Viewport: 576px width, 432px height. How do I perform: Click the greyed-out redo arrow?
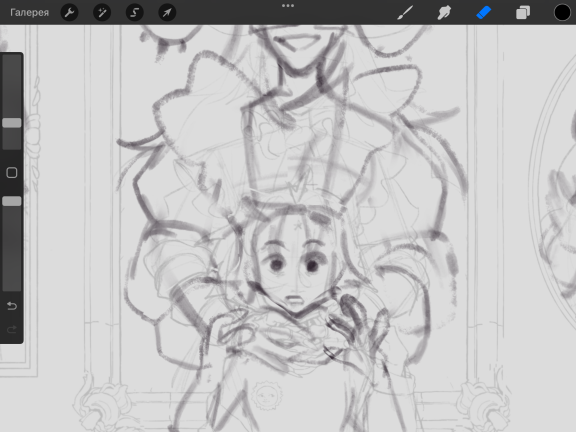click(x=12, y=329)
